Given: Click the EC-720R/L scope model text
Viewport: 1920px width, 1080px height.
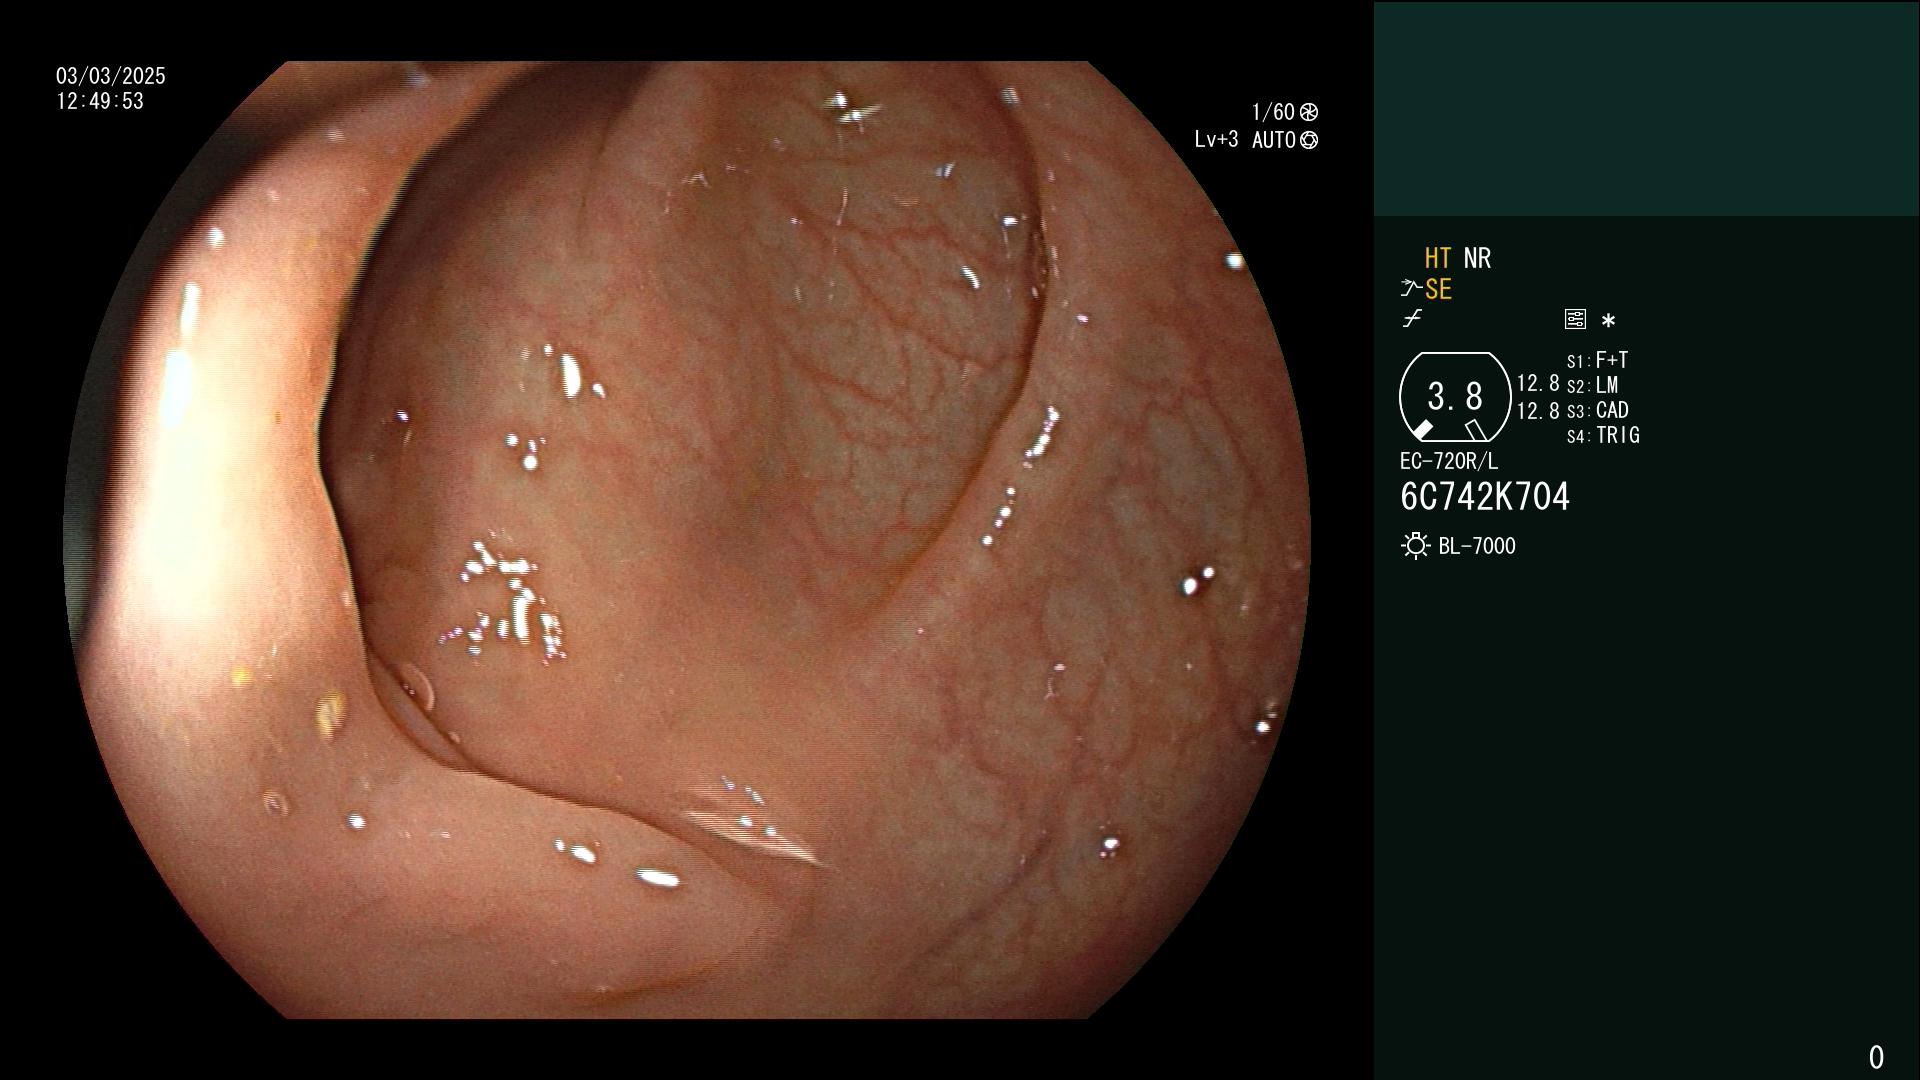Looking at the screenshot, I should click(x=1449, y=461).
